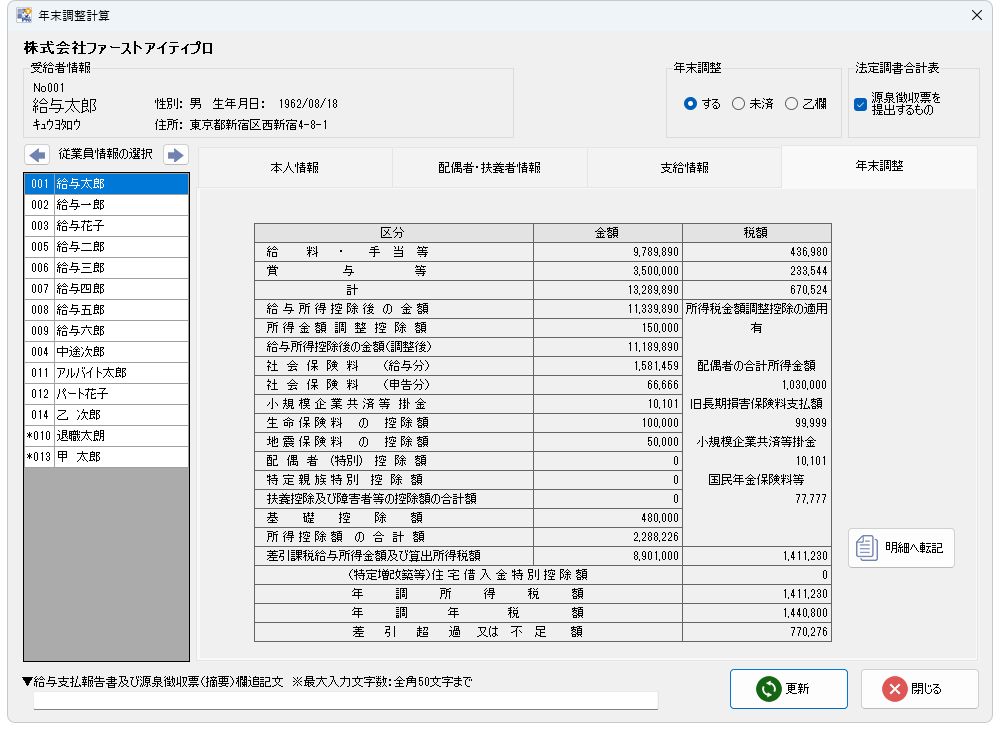Click the next employee right arrow icon
Image resolution: width=1000 pixels, height=730 pixels.
point(175,155)
